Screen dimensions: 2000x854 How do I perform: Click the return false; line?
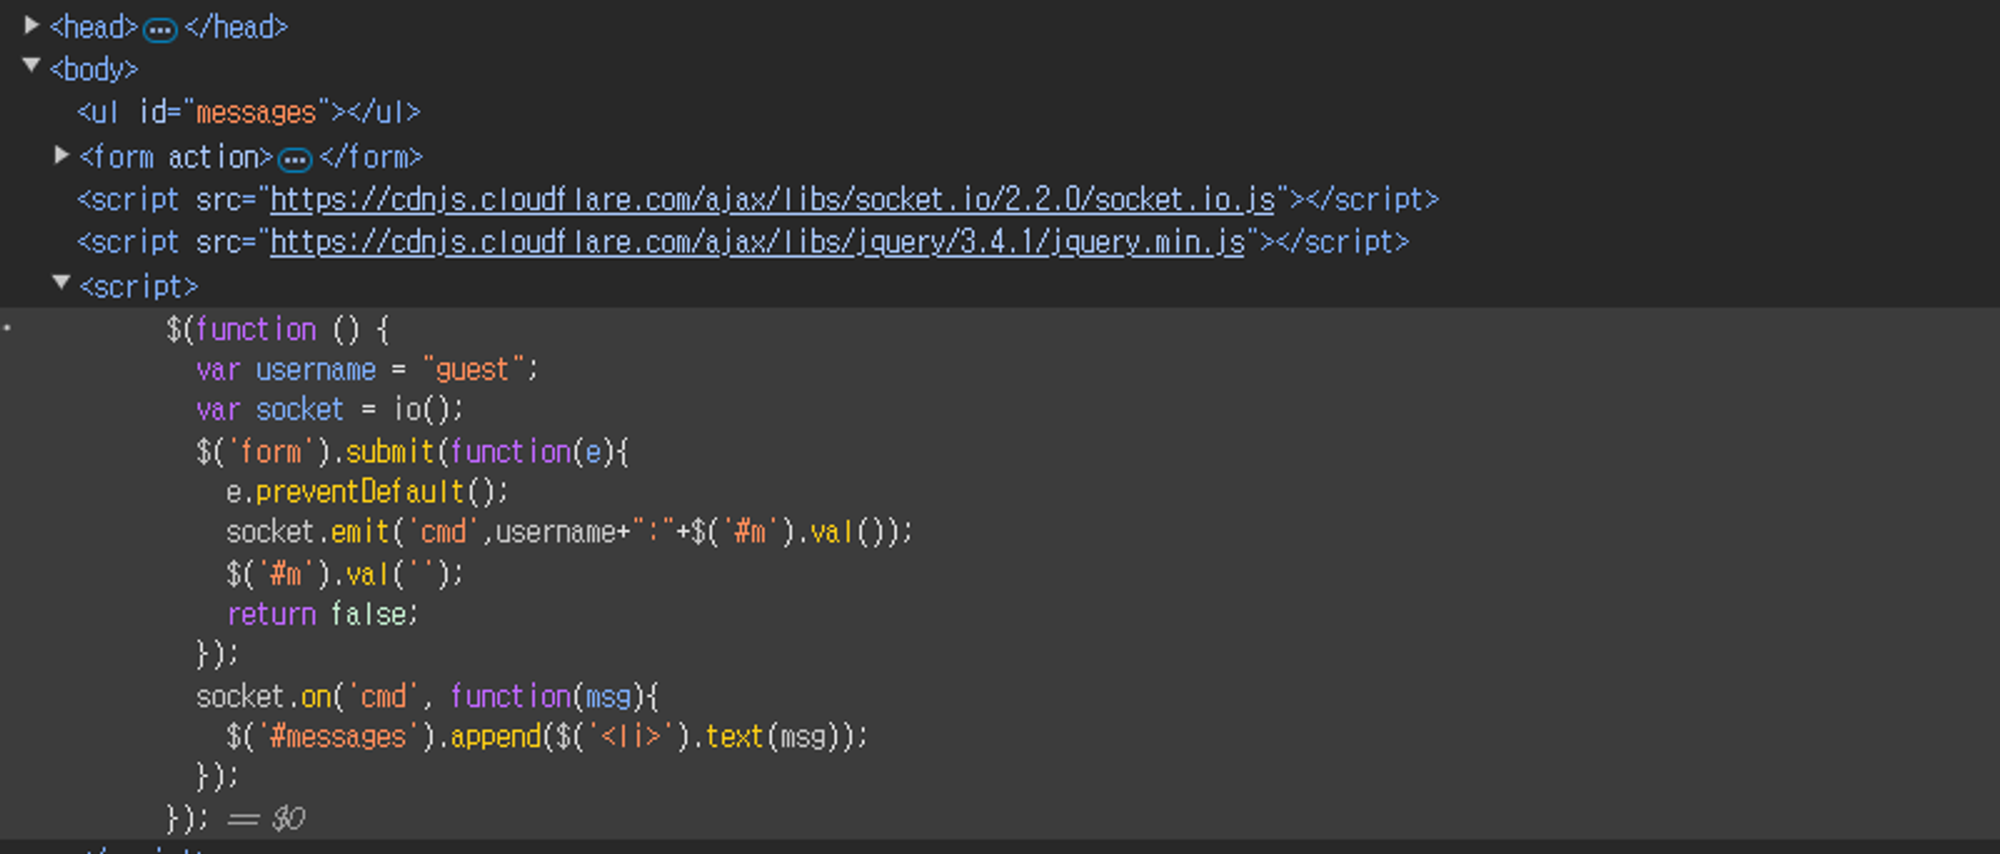[322, 614]
